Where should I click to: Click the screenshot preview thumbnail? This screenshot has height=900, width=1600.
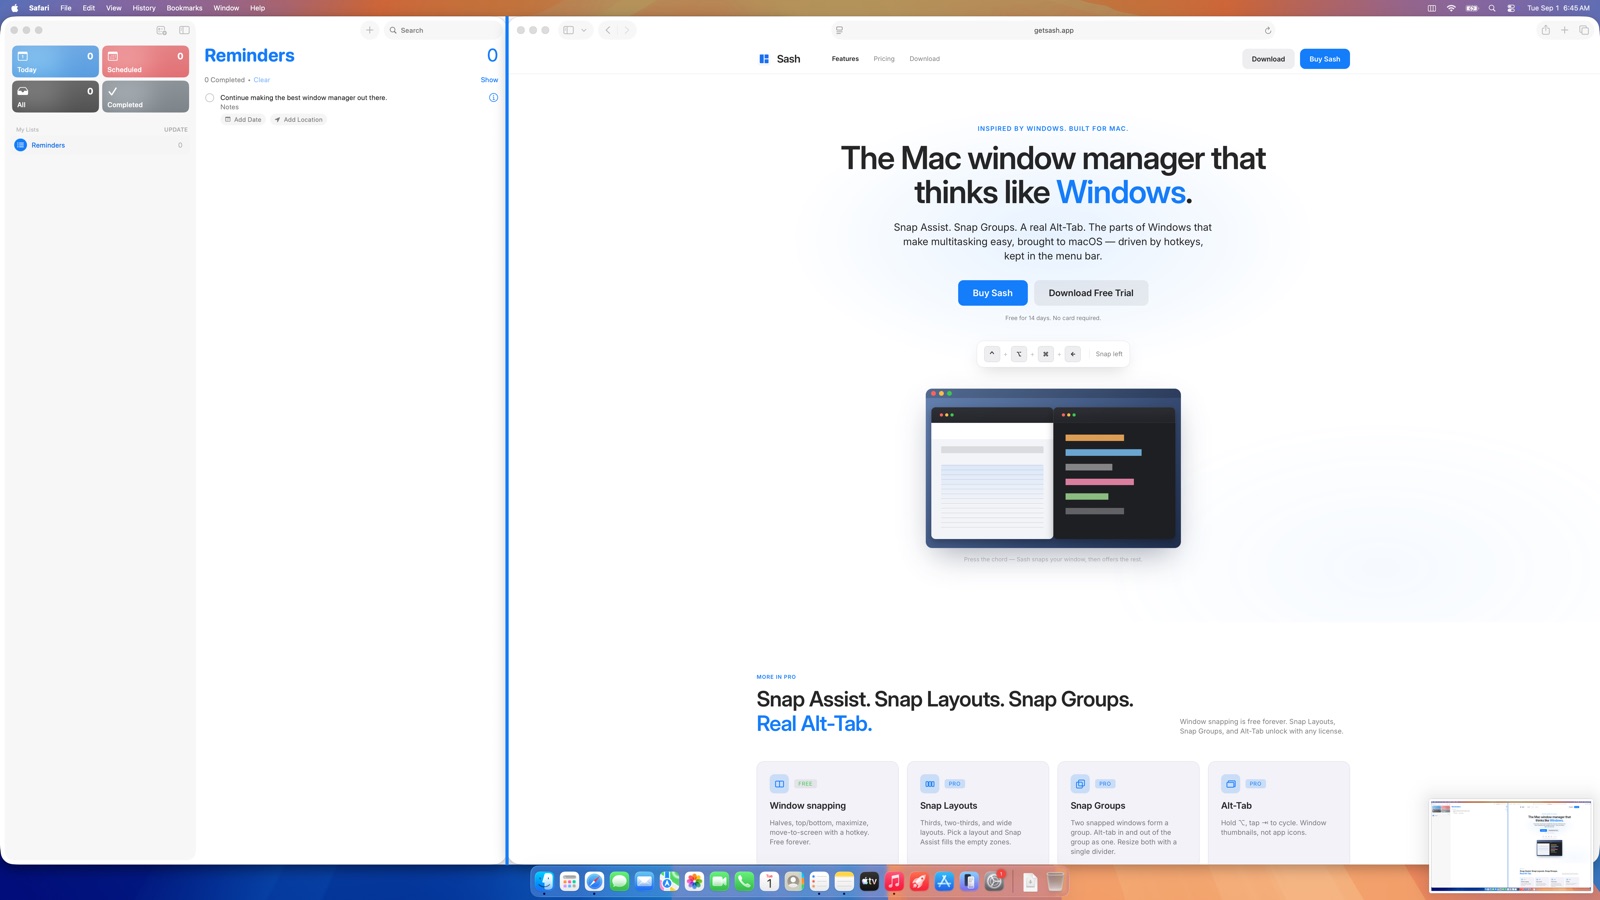pyautogui.click(x=1511, y=846)
